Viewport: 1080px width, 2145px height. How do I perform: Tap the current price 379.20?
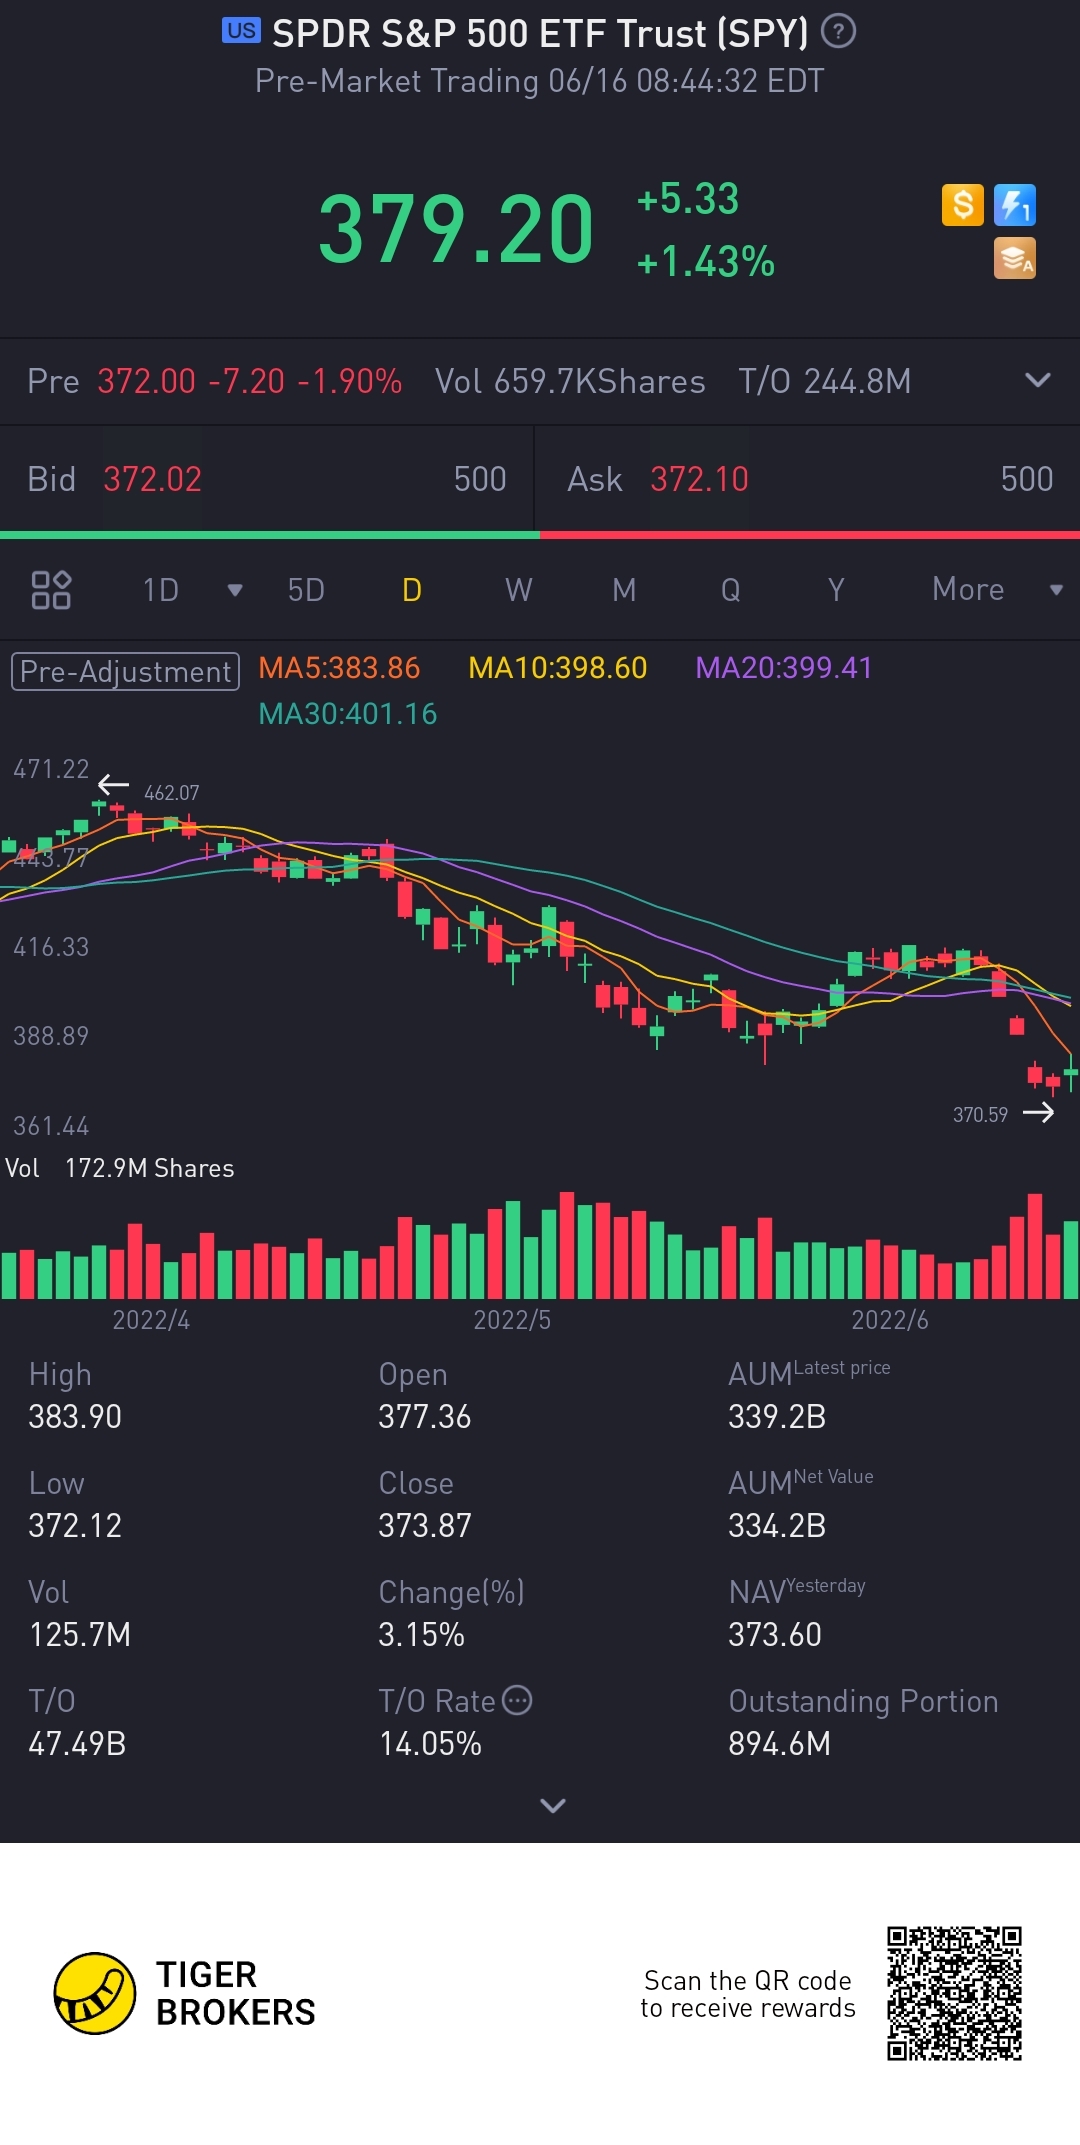(x=456, y=229)
